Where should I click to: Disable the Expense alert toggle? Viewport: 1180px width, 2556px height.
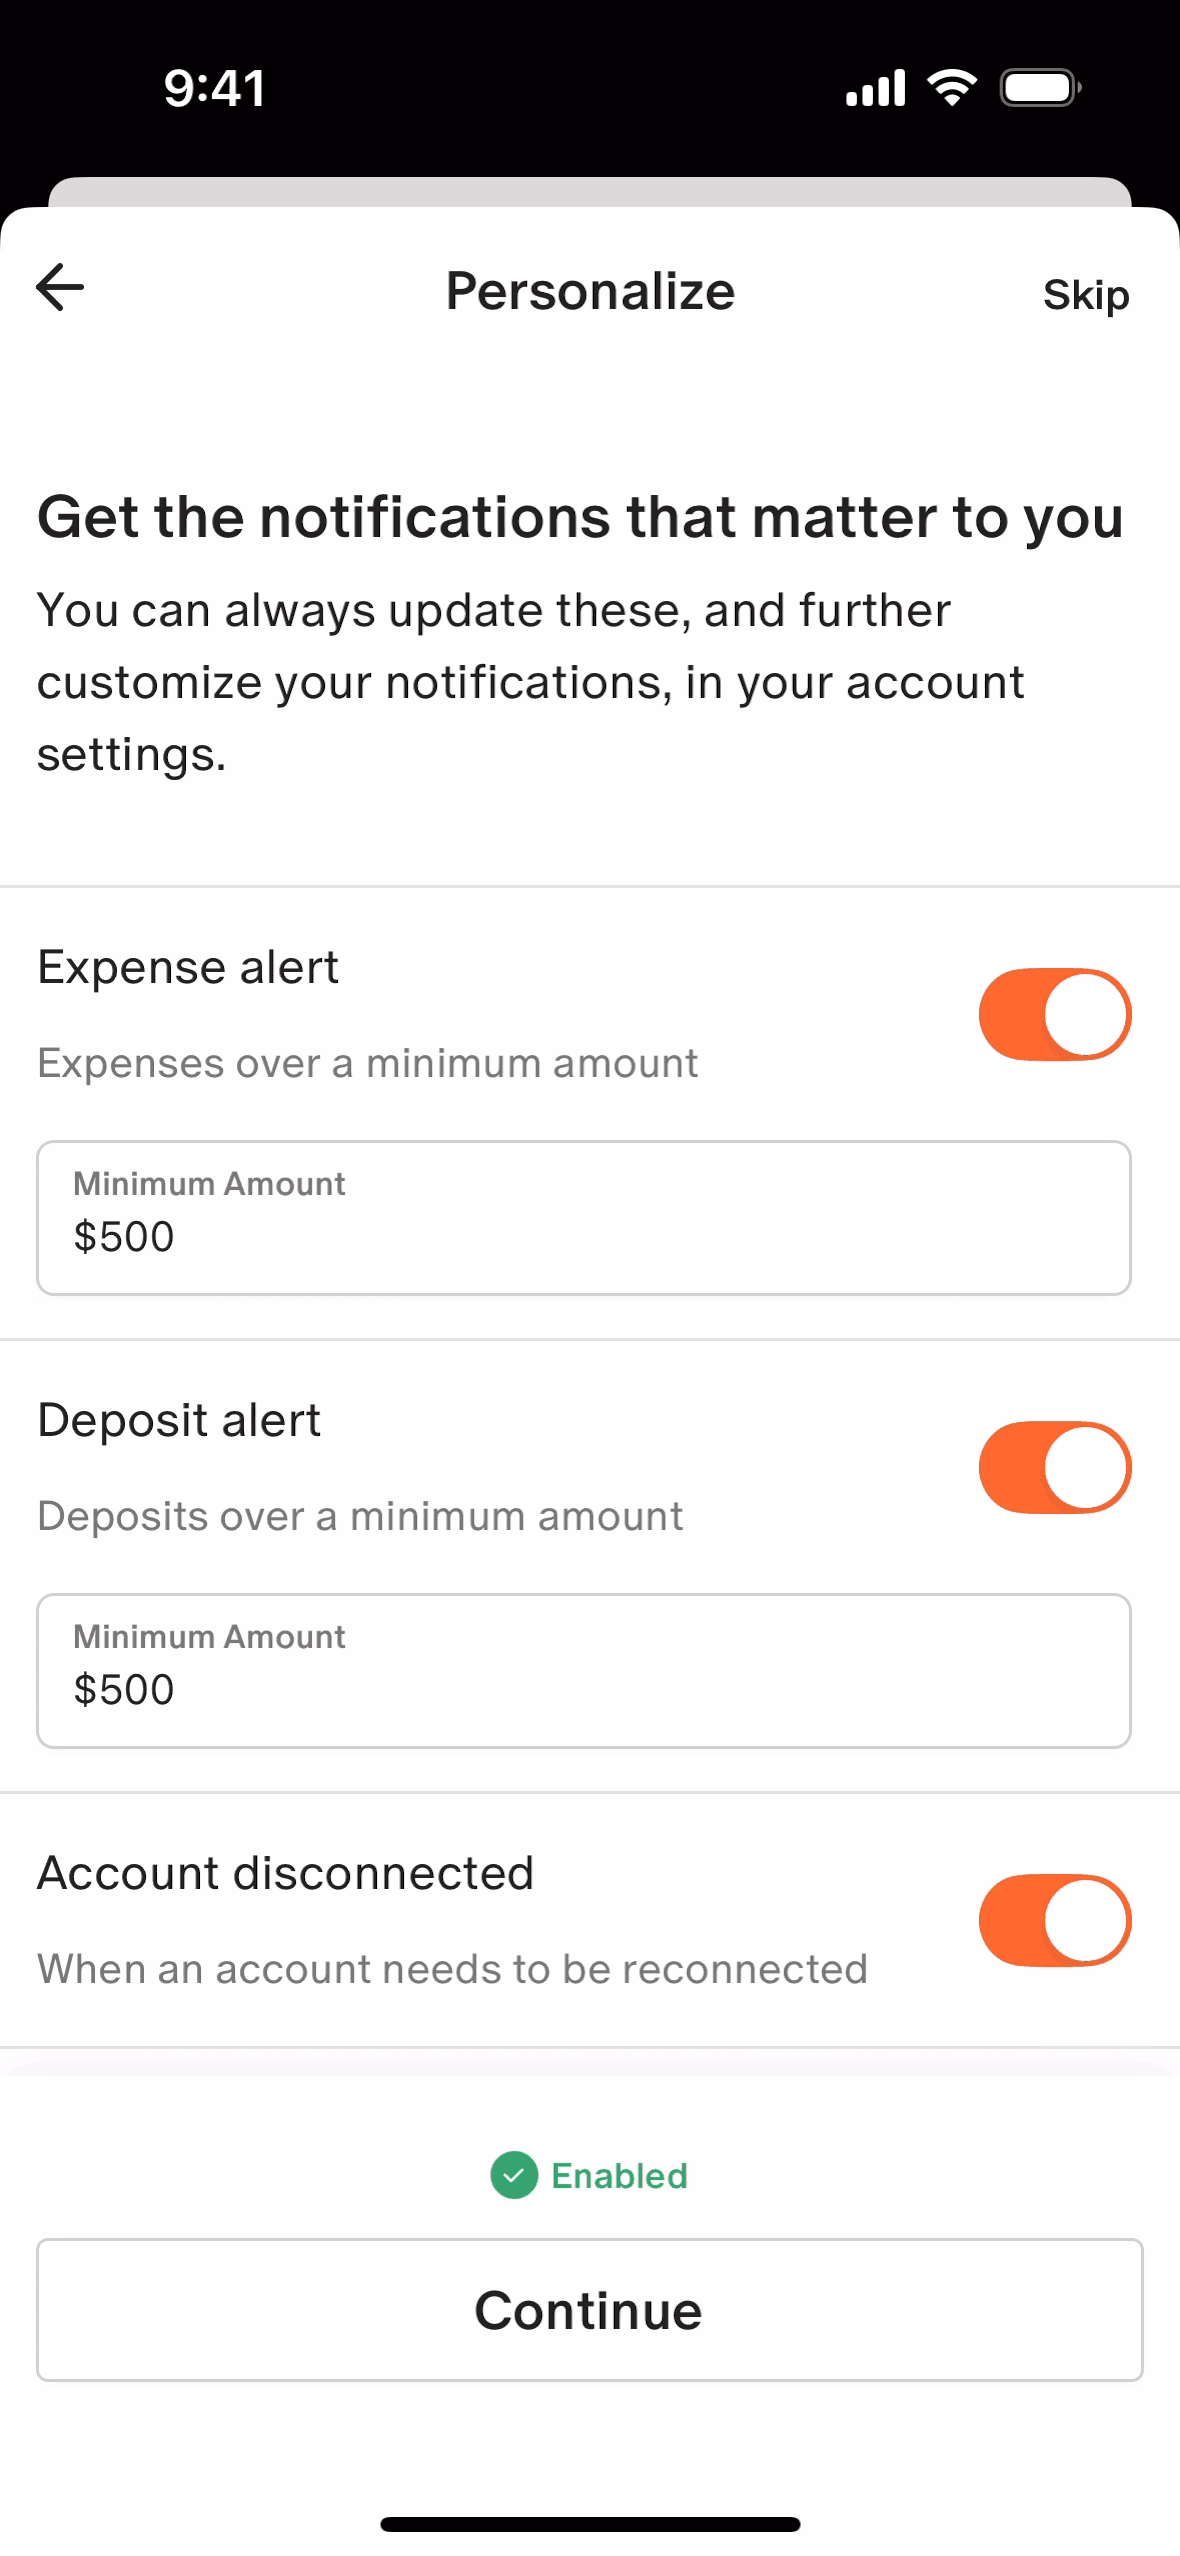[x=1054, y=1014]
